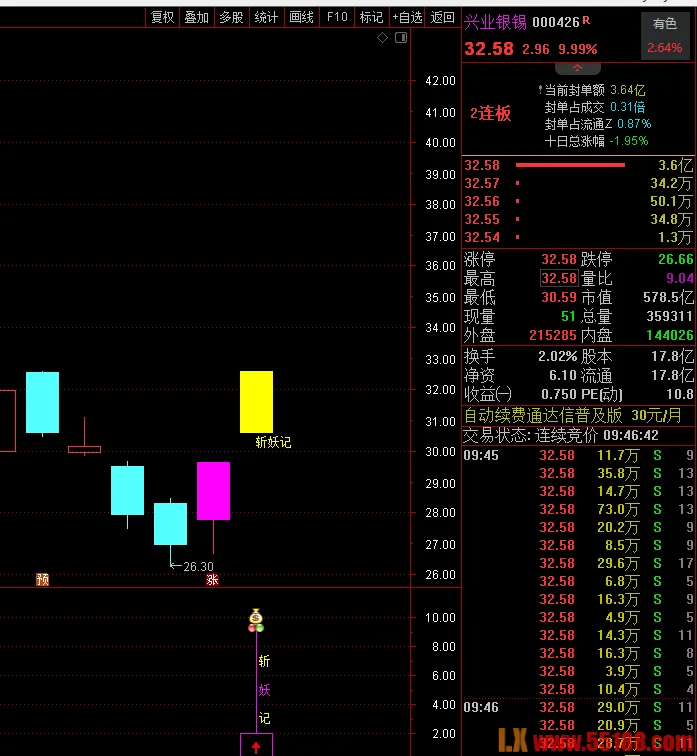Click the 现量 value 51
The width and height of the screenshot is (697, 756).
pyautogui.click(x=568, y=316)
